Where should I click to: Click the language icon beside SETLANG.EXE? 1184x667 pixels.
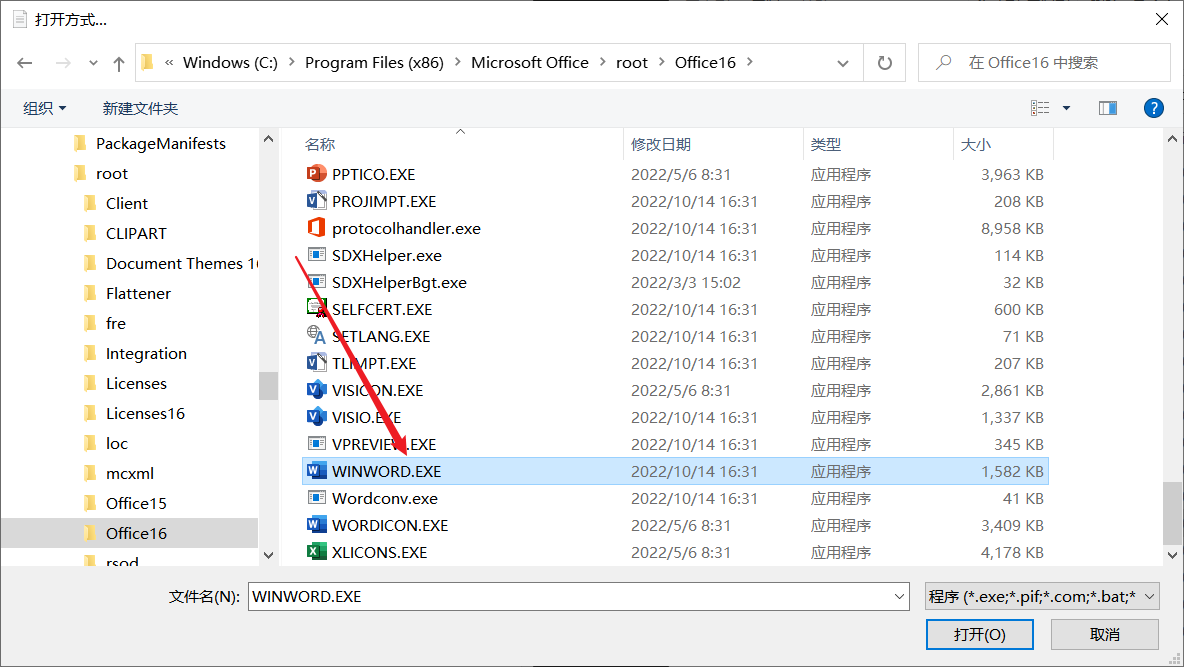[316, 336]
